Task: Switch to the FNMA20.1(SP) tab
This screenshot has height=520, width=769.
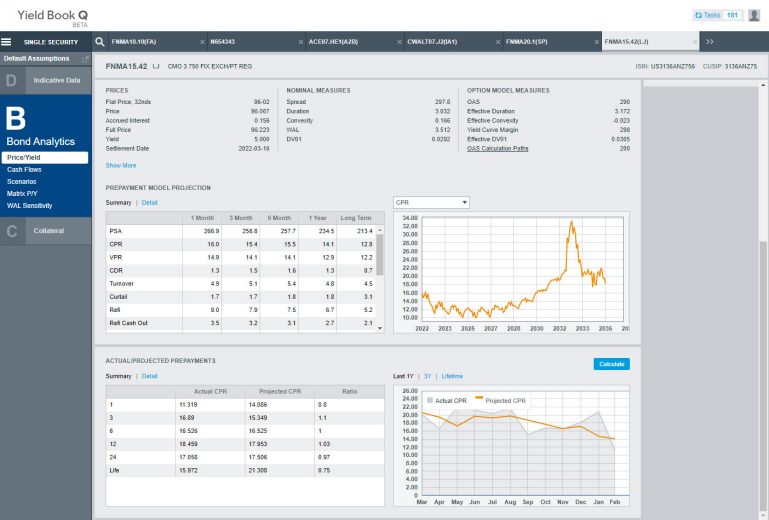Action: 527,42
